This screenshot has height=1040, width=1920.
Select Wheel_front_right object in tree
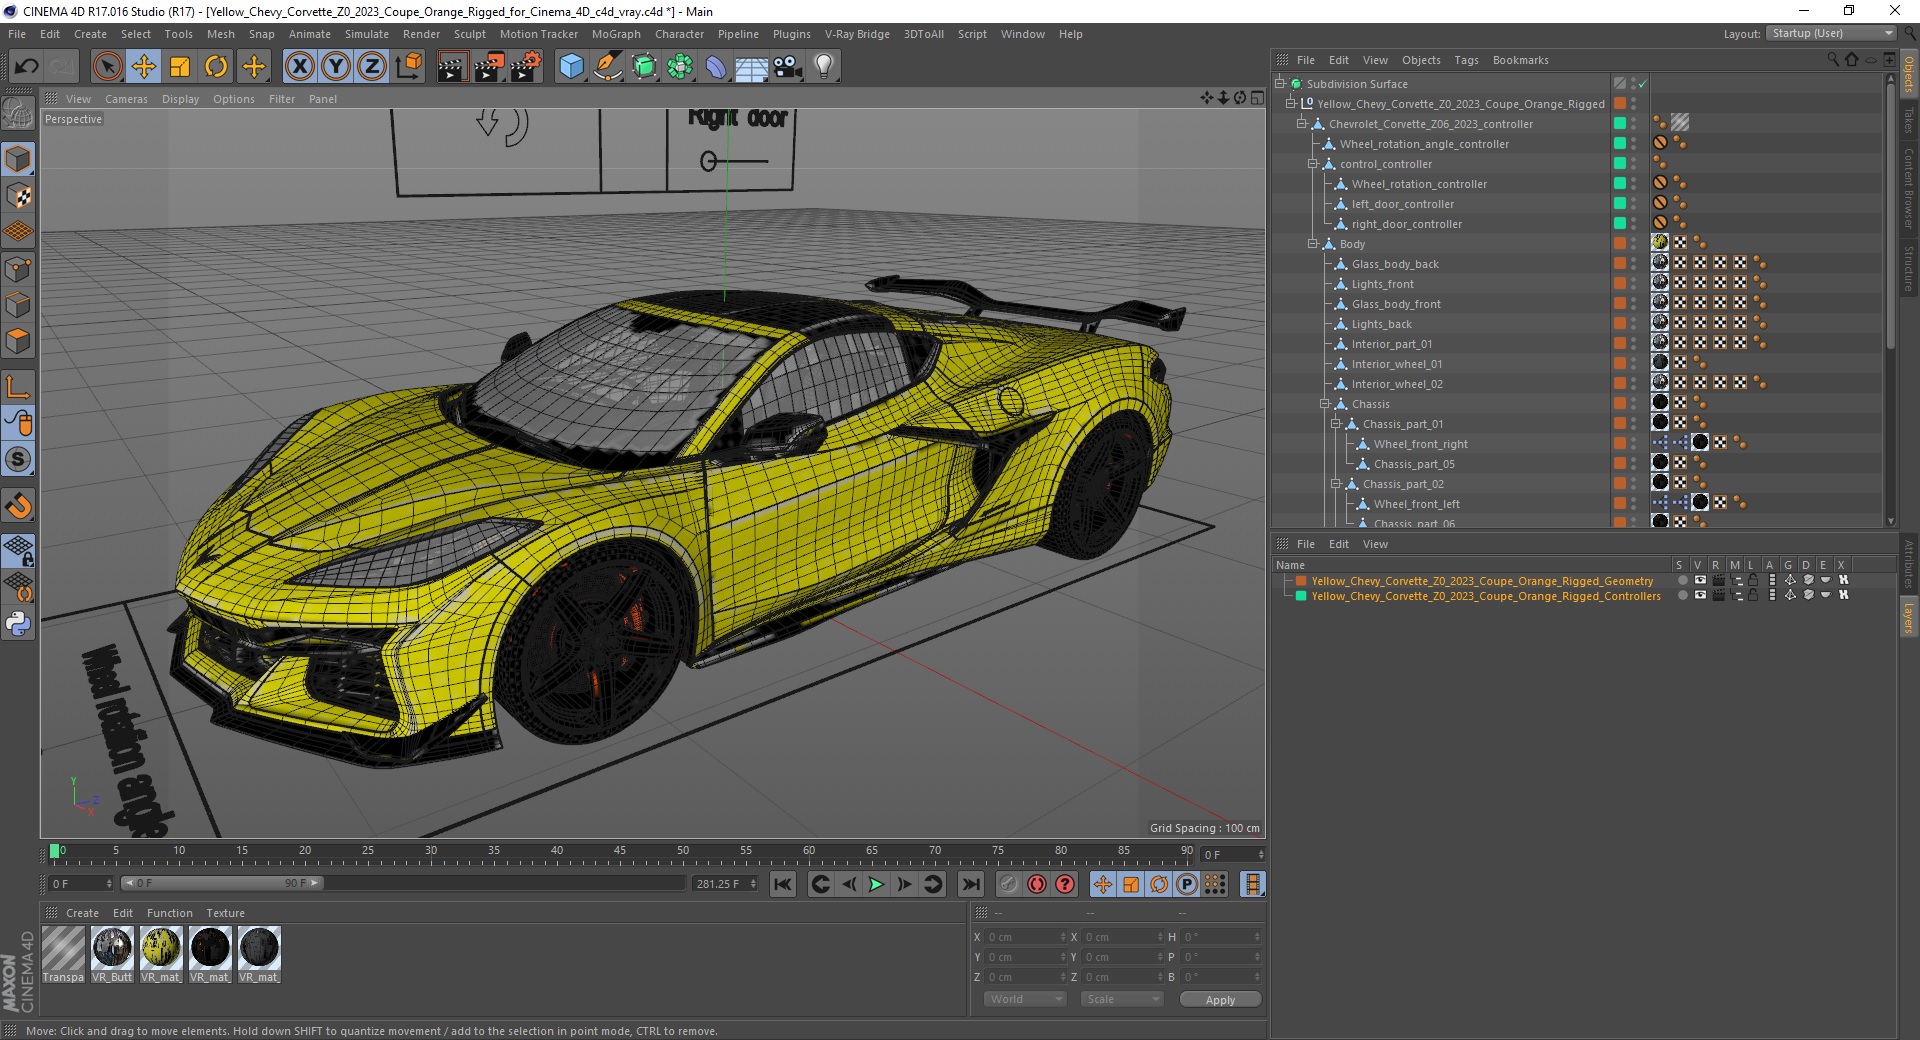pos(1420,444)
